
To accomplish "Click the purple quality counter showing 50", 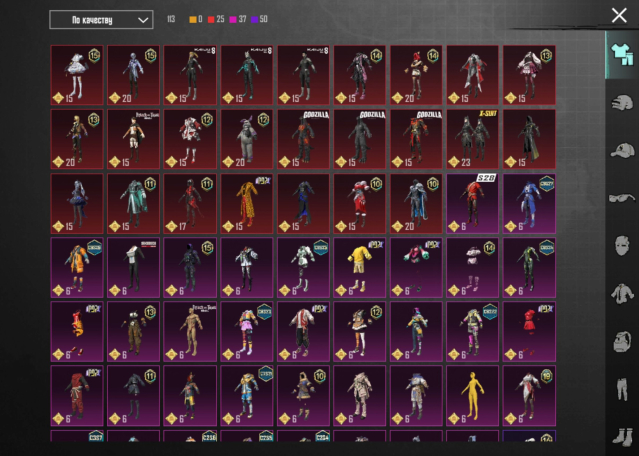I will tap(264, 19).
